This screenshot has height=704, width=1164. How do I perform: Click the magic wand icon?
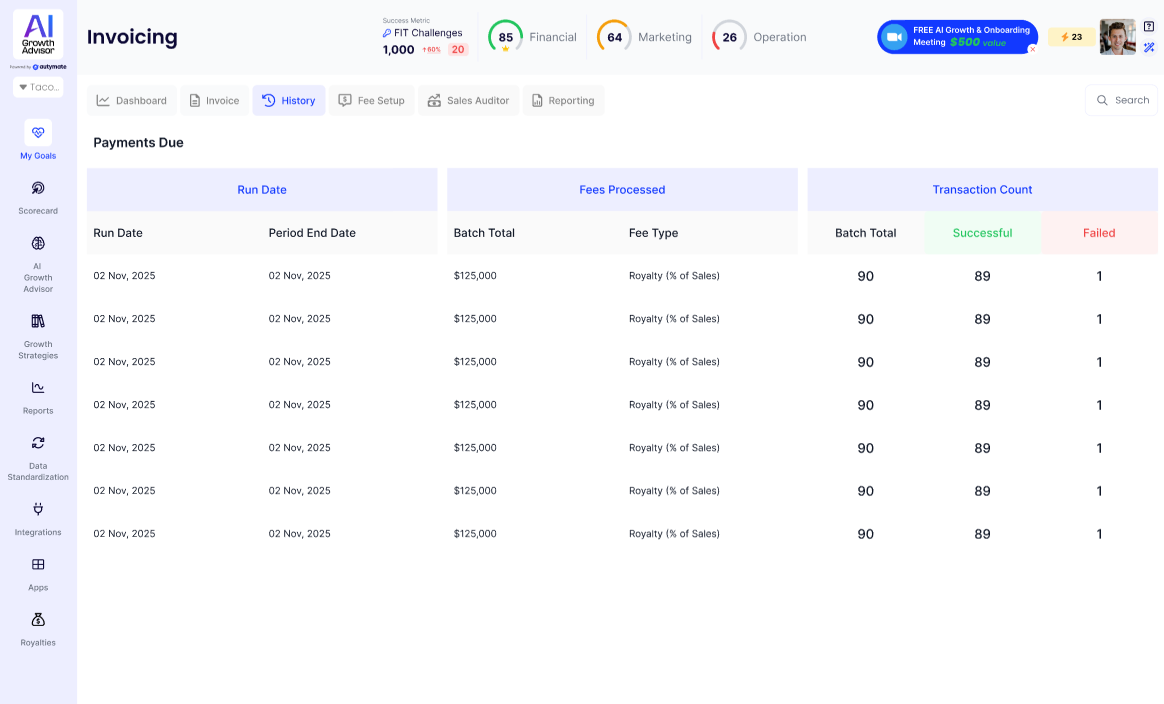pyautogui.click(x=1149, y=47)
